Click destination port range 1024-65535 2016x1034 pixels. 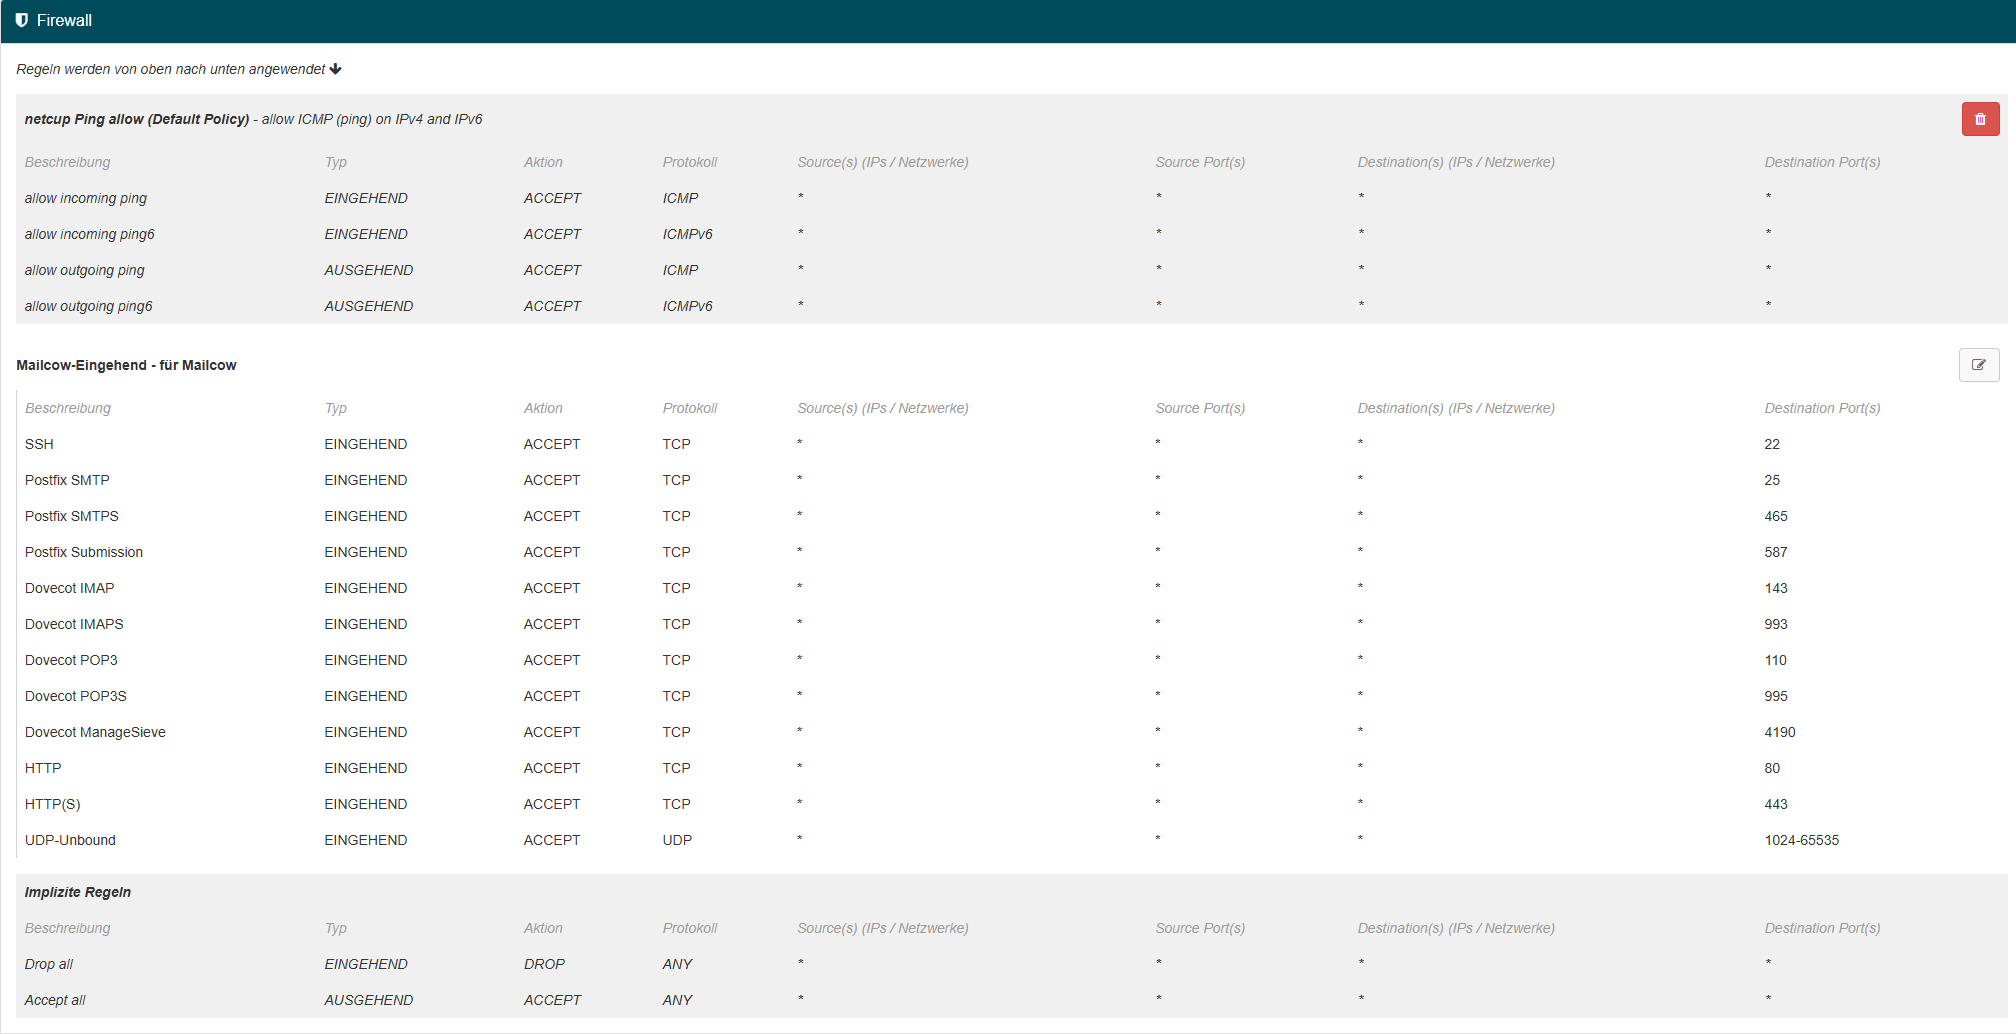click(1801, 840)
